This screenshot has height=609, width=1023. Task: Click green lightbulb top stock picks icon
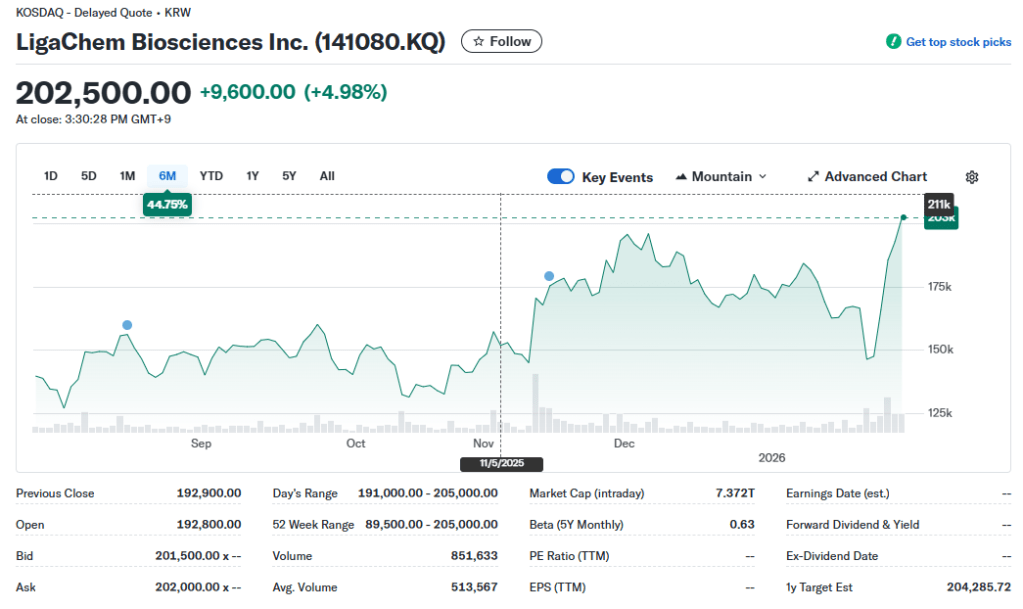click(x=893, y=42)
